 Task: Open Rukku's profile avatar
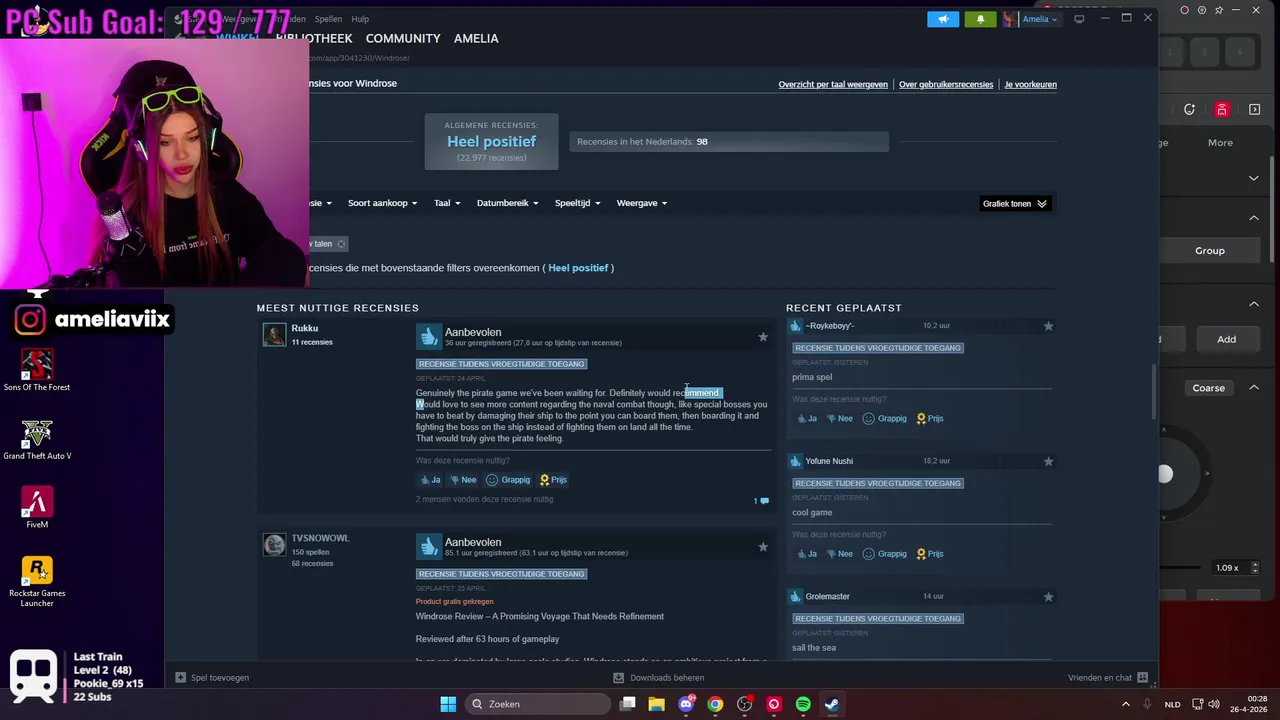click(x=274, y=335)
